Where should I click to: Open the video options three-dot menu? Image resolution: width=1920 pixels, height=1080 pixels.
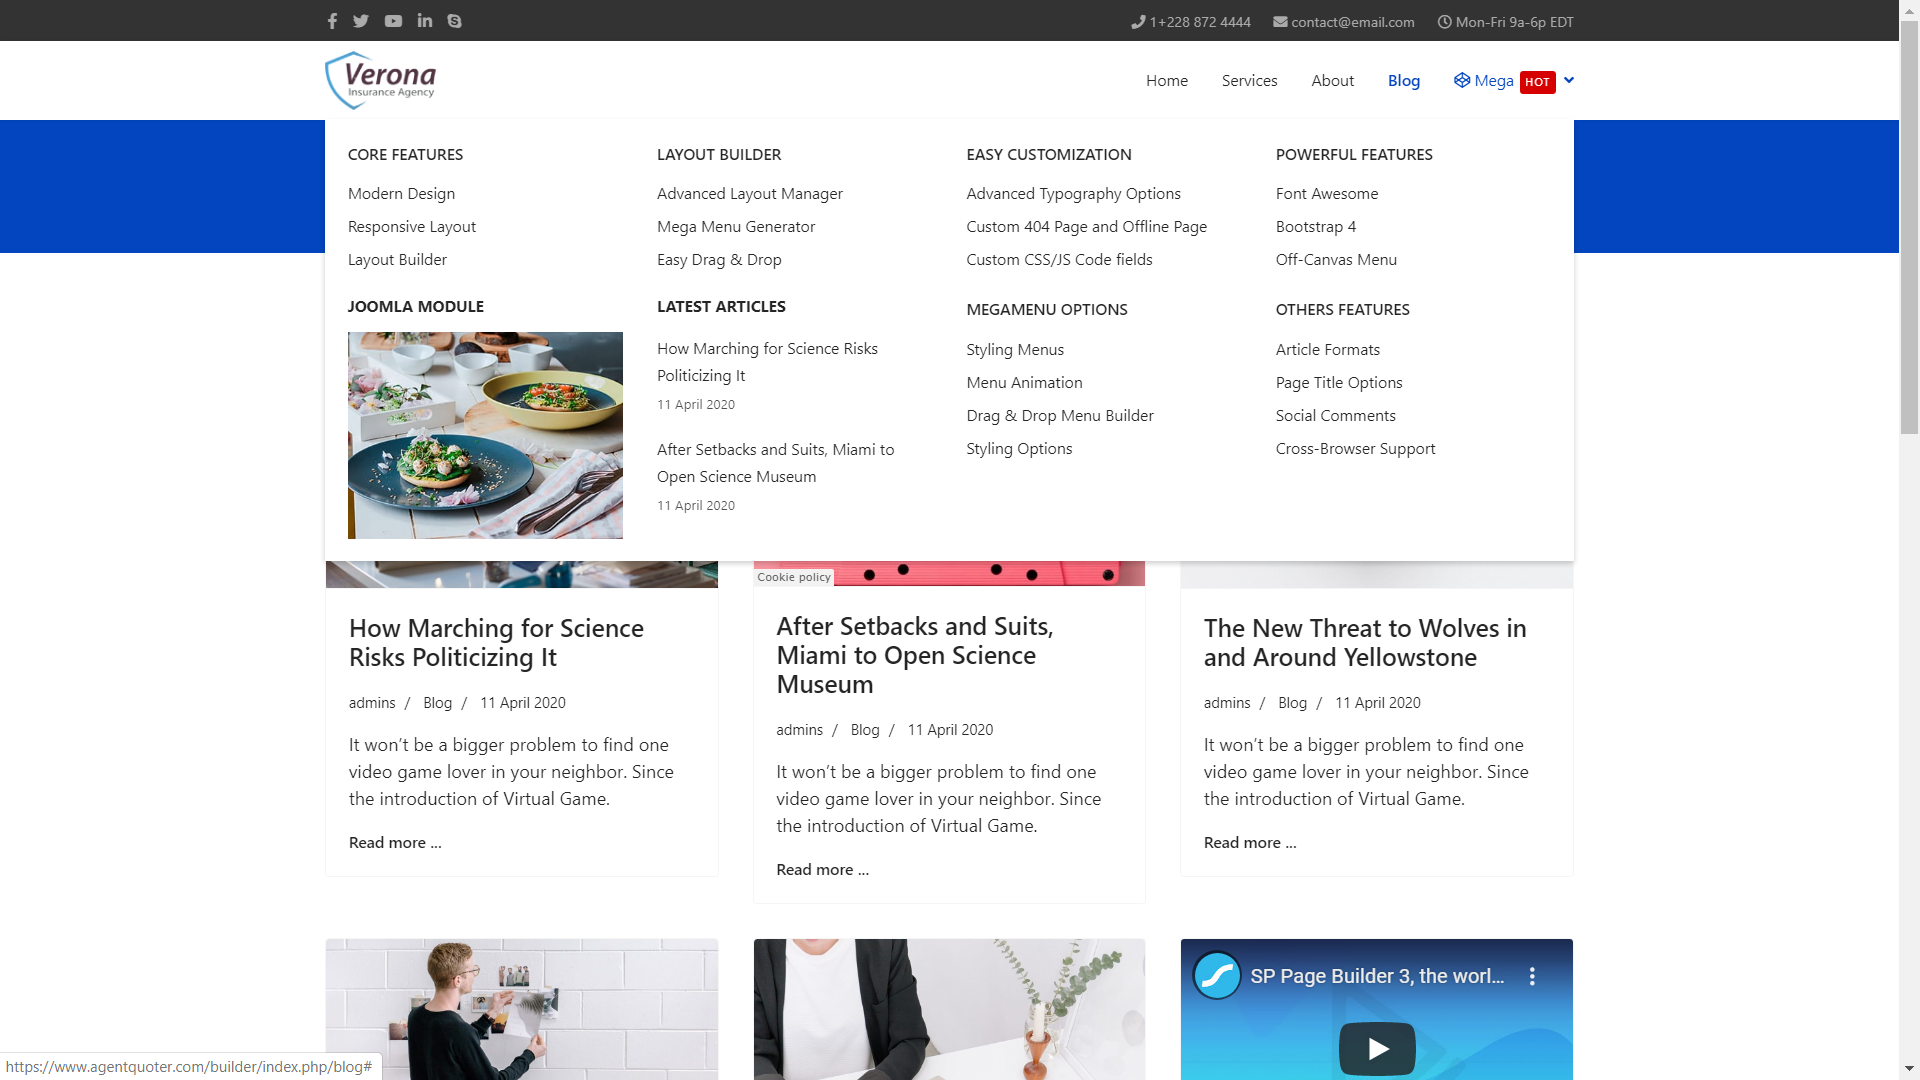(1532, 977)
